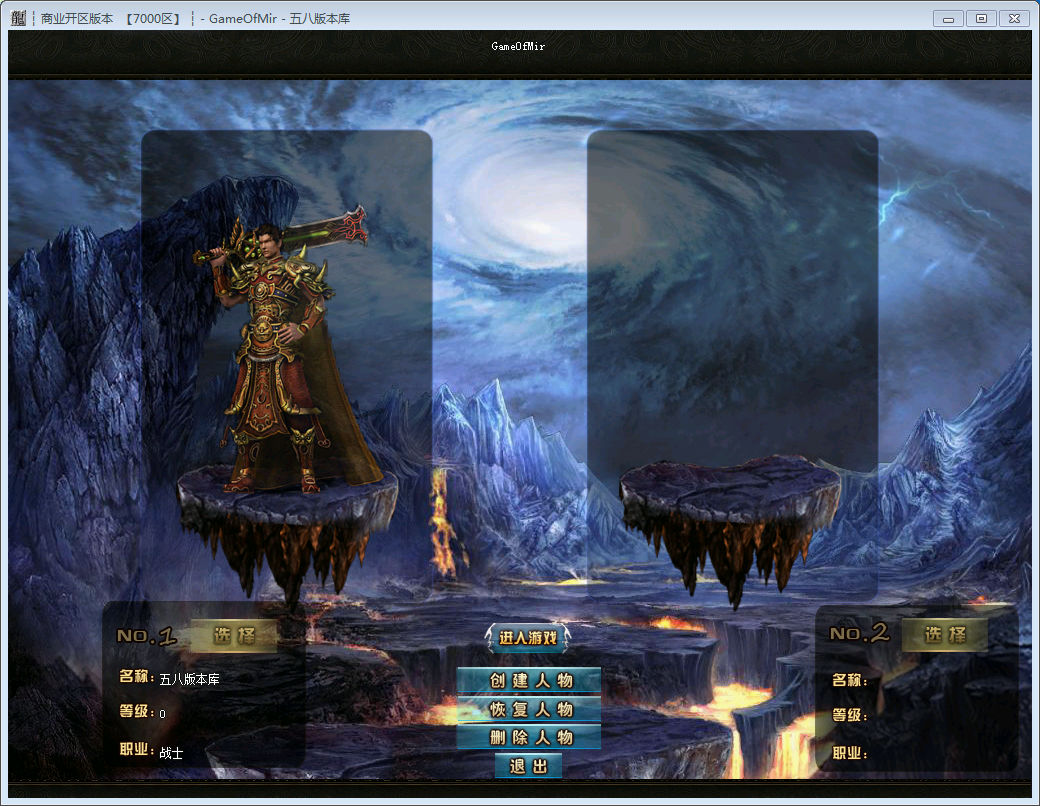
Task: Click 选择 button next to NO.1
Action: [x=233, y=636]
